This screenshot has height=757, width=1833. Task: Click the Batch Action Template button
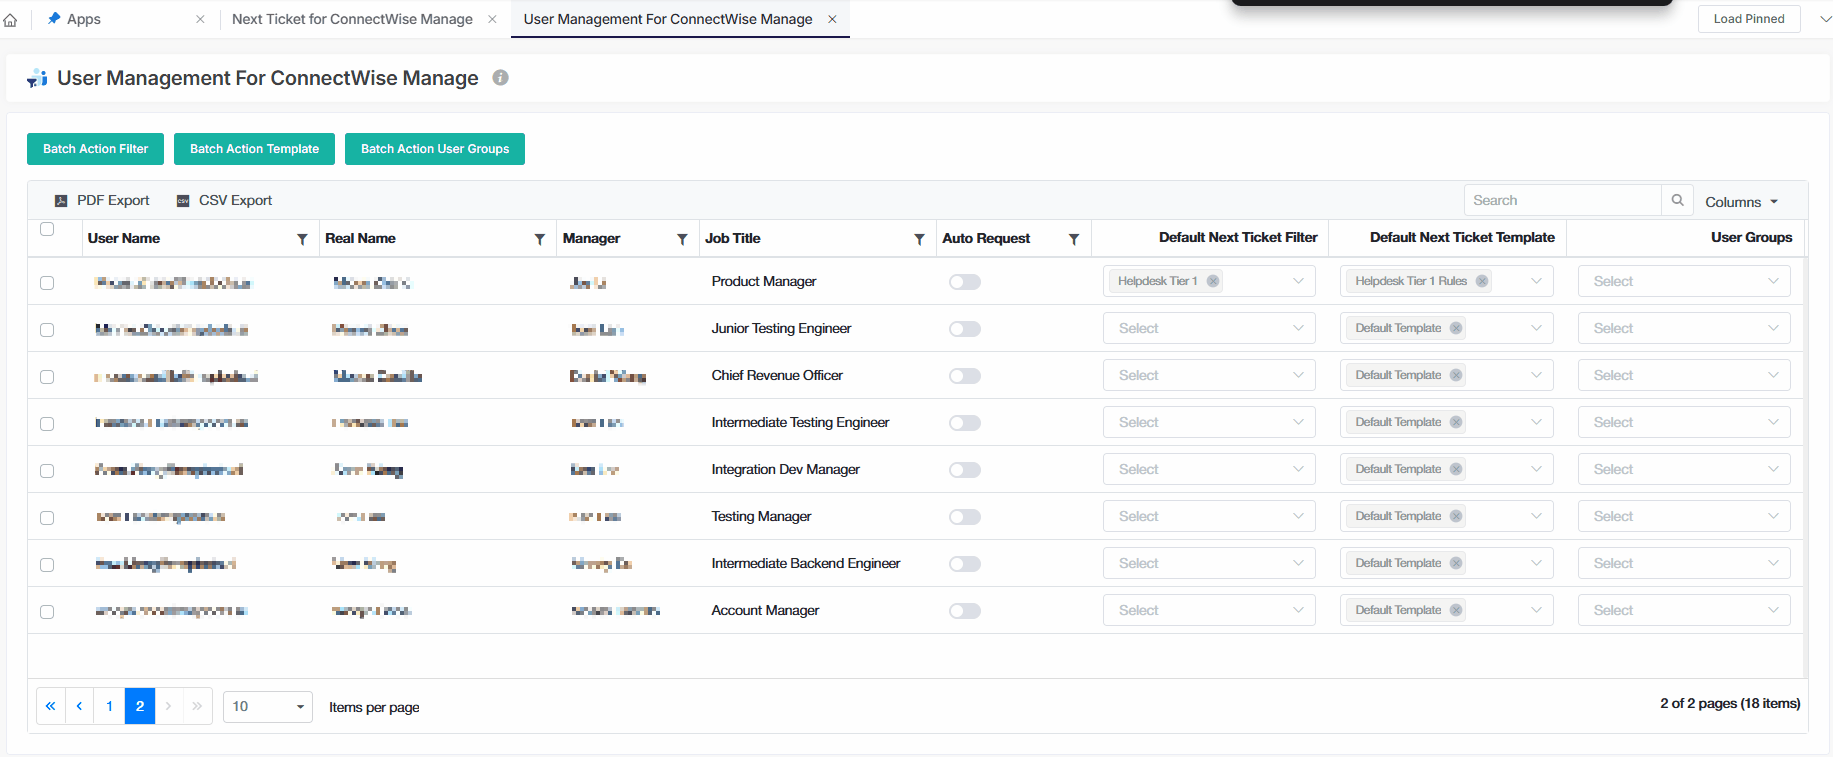pyautogui.click(x=255, y=149)
